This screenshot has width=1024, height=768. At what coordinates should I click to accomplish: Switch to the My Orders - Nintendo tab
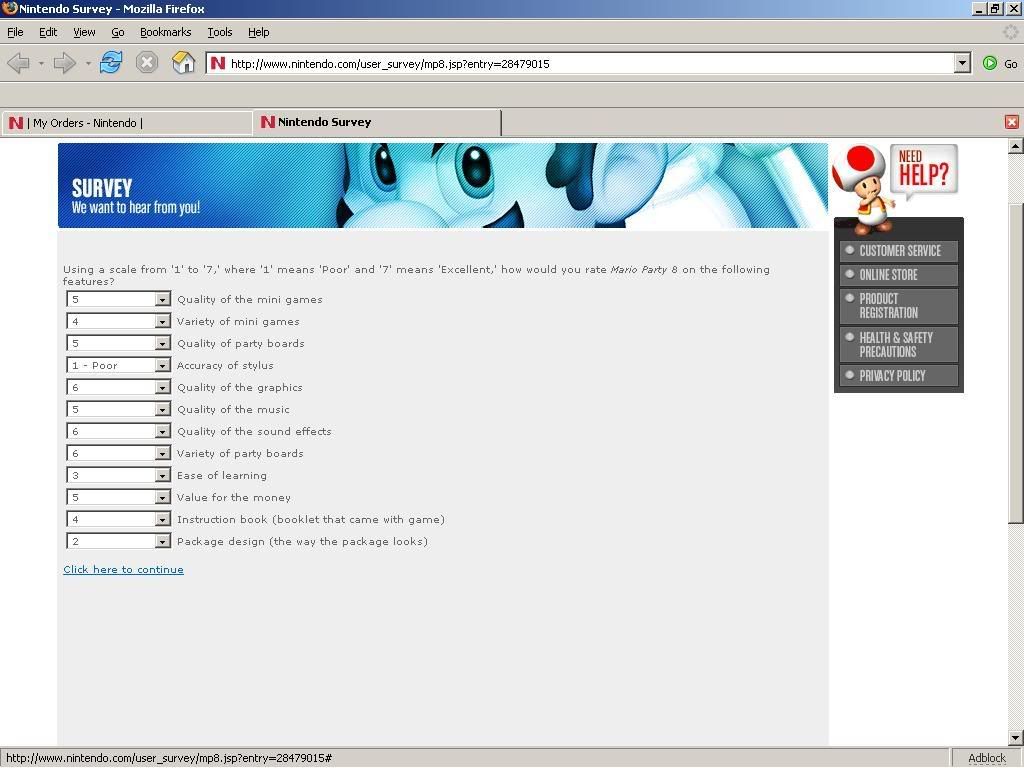(127, 123)
